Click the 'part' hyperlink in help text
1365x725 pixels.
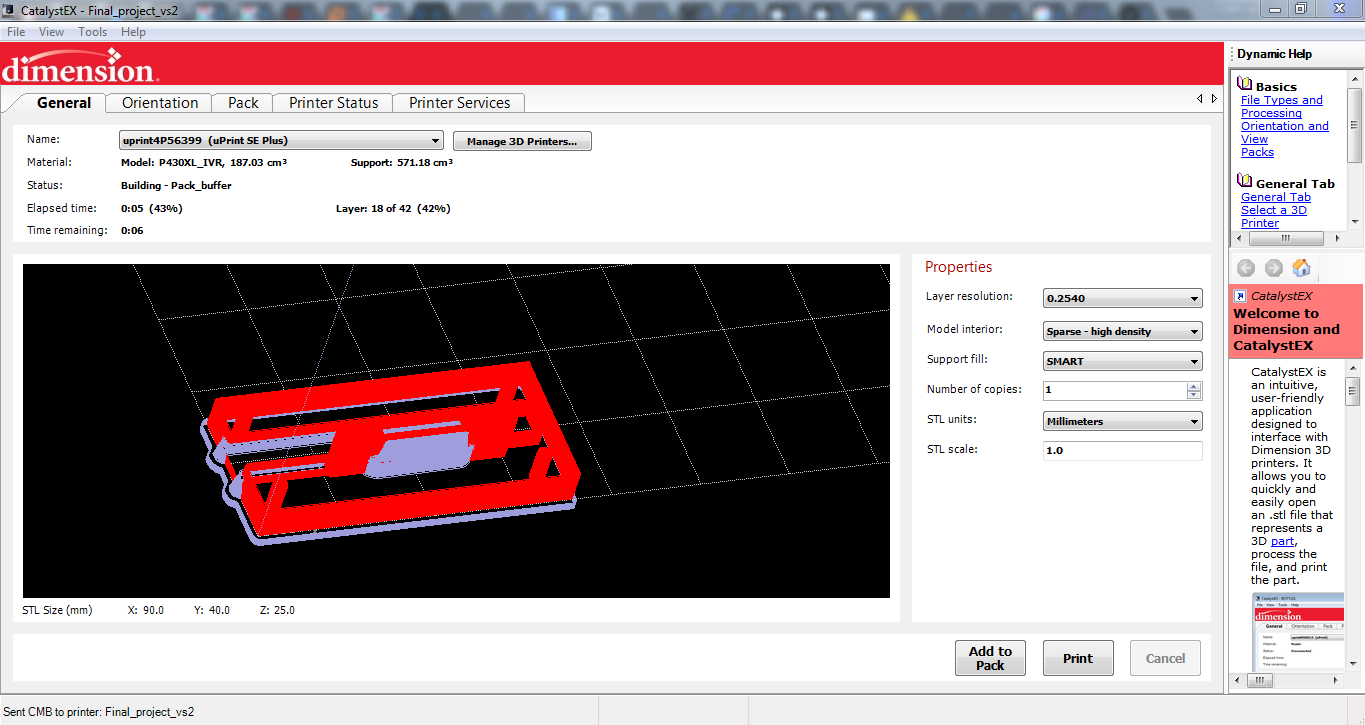point(1282,541)
